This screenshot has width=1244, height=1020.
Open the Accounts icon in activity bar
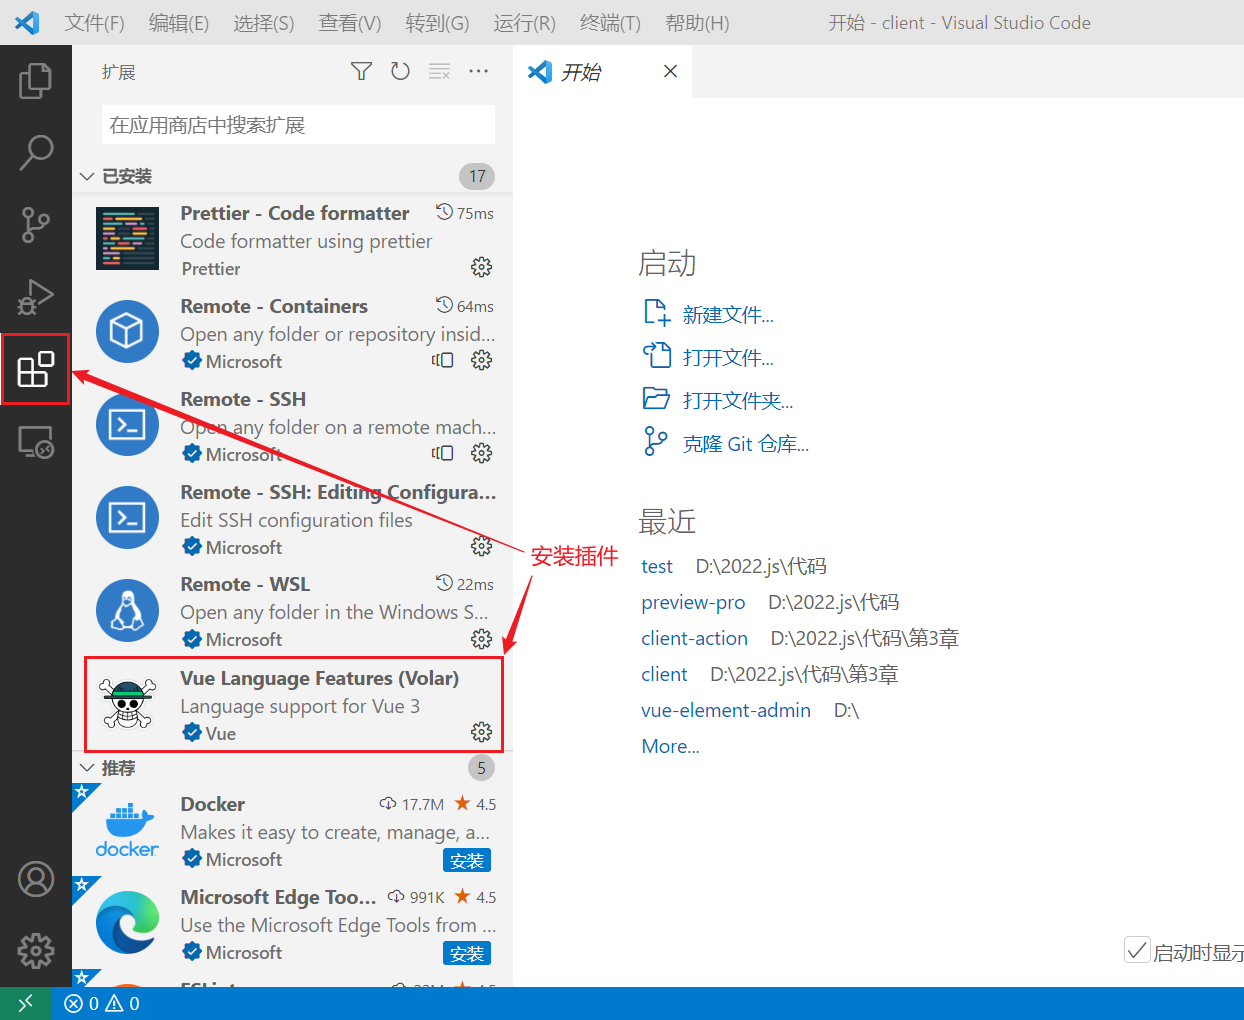point(36,879)
